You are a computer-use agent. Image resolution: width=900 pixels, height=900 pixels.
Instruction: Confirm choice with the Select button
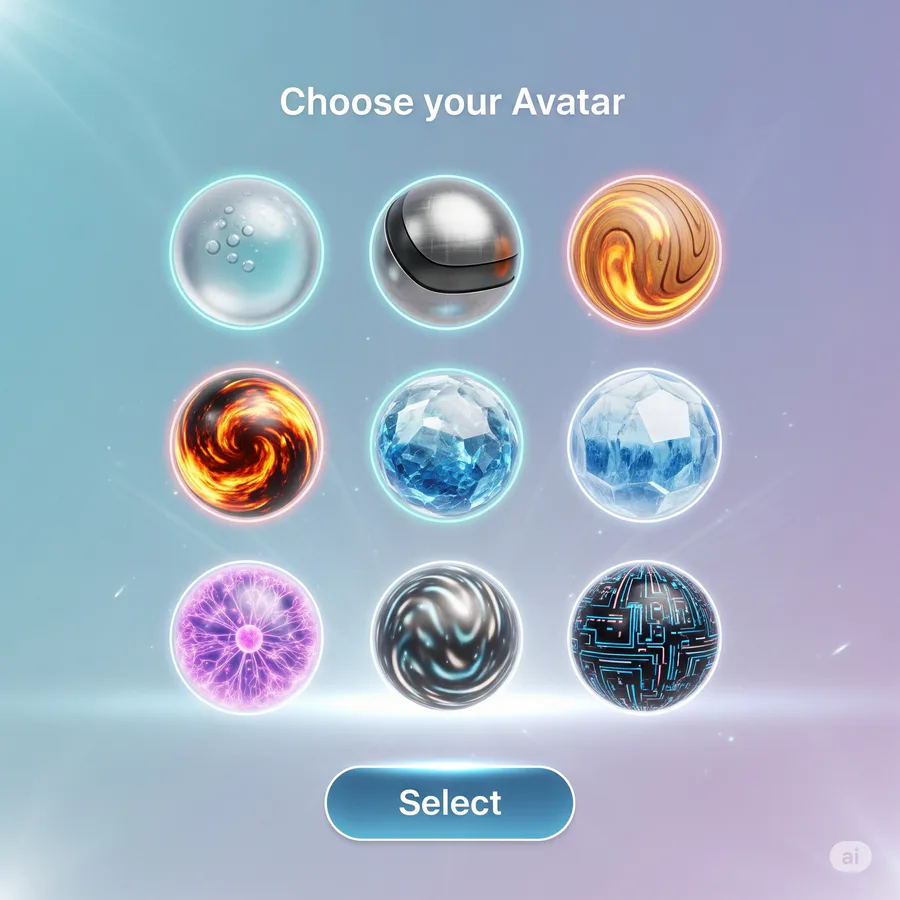[x=450, y=802]
